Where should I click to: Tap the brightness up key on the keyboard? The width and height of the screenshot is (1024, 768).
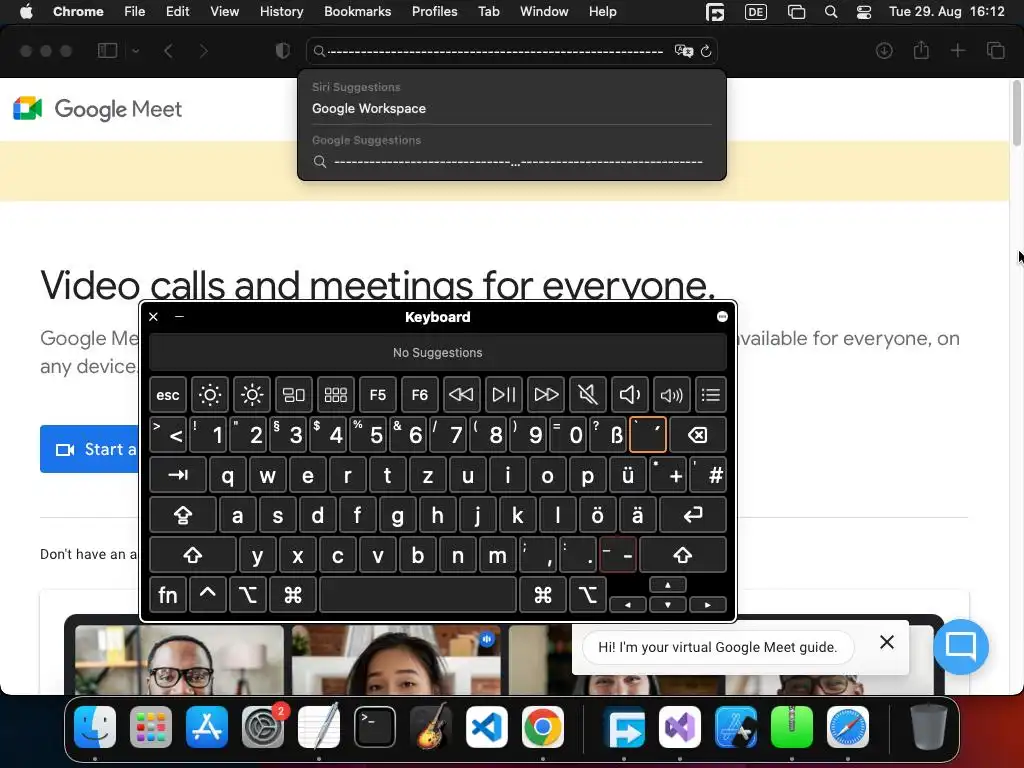251,395
